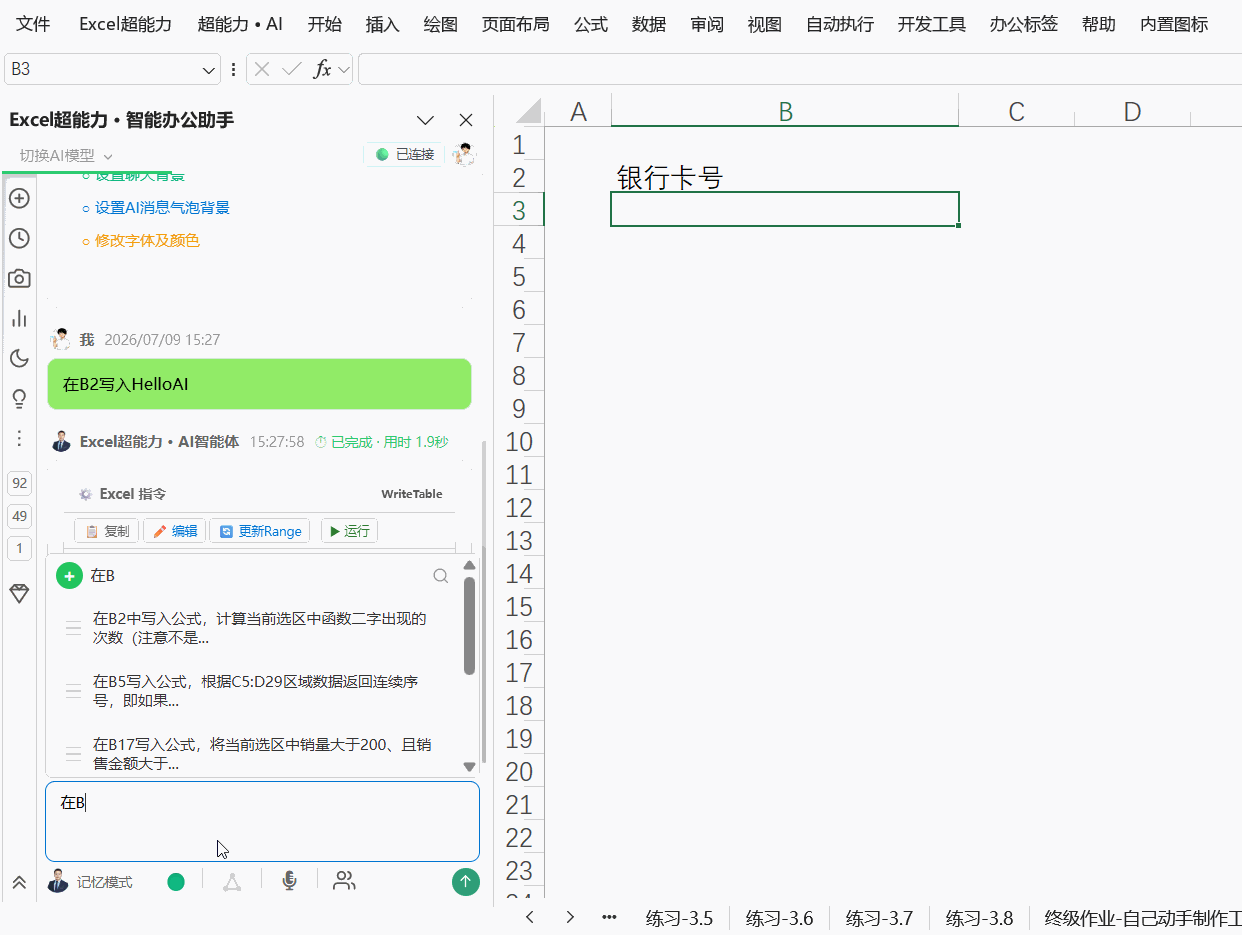Click the formula bar cancel X icon
1242x935 pixels.
[262, 69]
